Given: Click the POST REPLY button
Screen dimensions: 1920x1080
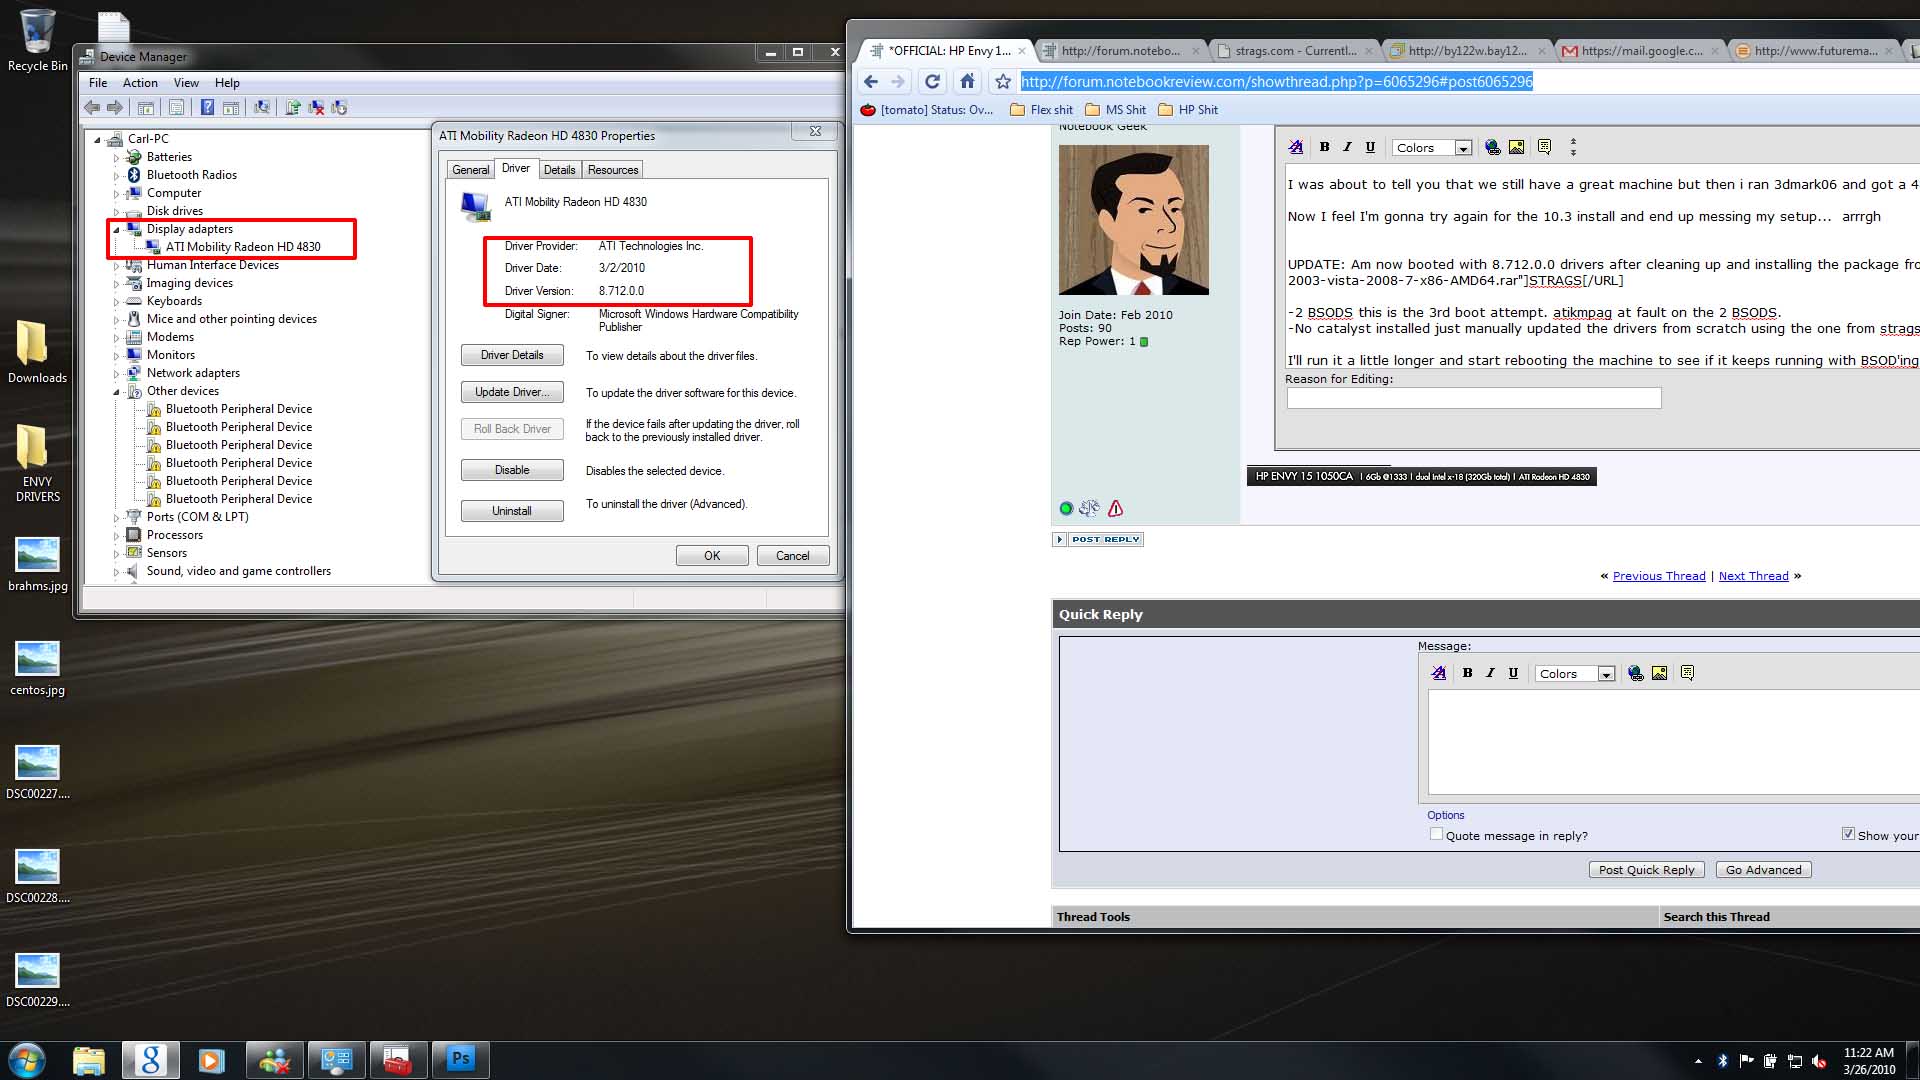Looking at the screenshot, I should pos(1098,539).
